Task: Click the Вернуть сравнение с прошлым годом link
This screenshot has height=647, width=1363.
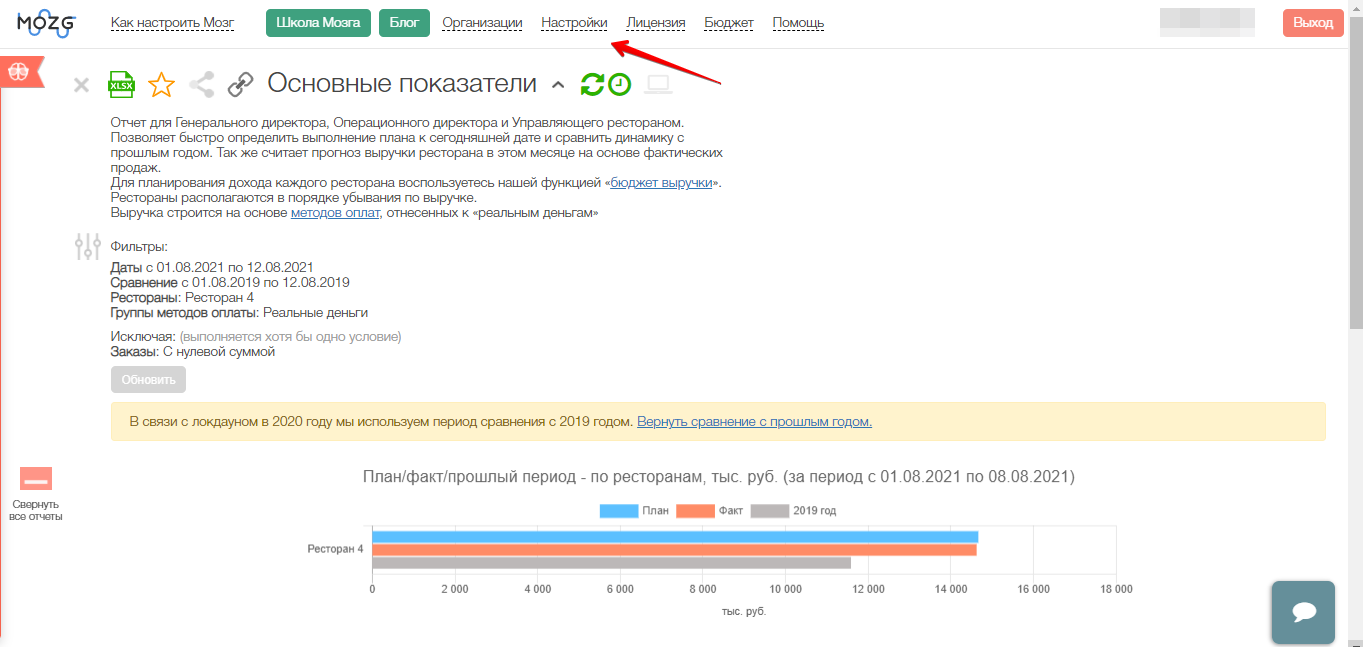Action: pyautogui.click(x=754, y=422)
